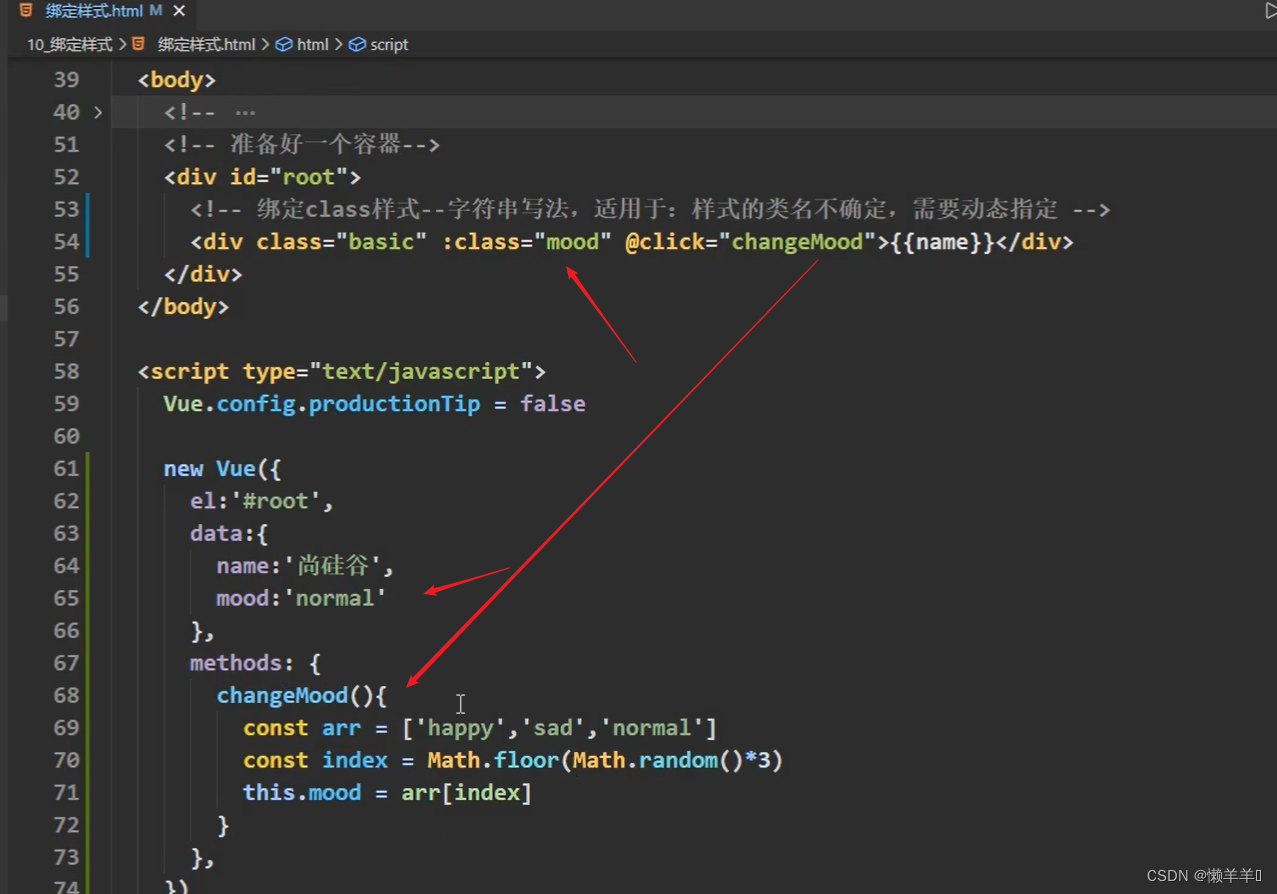
Task: Close the 绑定样式.html editor tab
Action: tap(179, 11)
